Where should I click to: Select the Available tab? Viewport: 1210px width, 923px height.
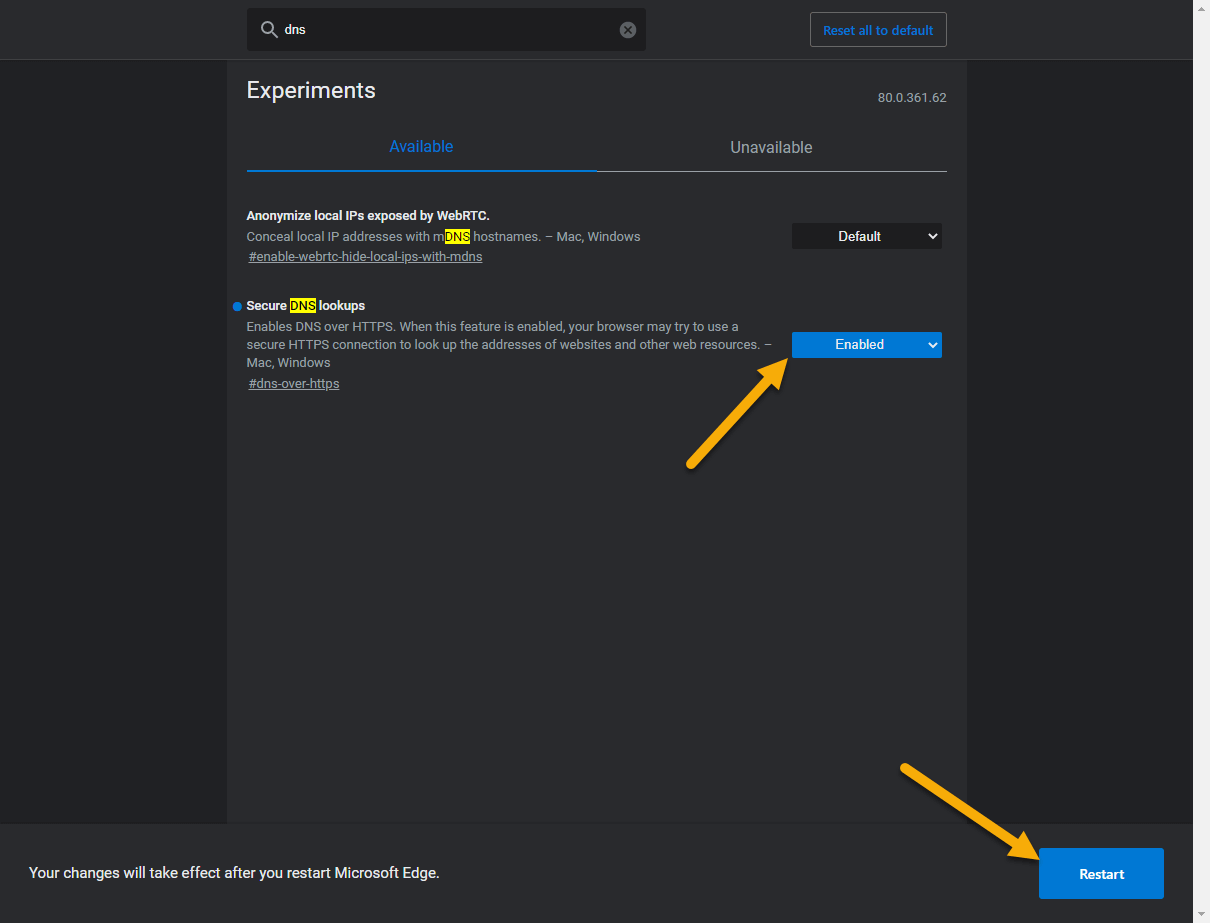(421, 147)
